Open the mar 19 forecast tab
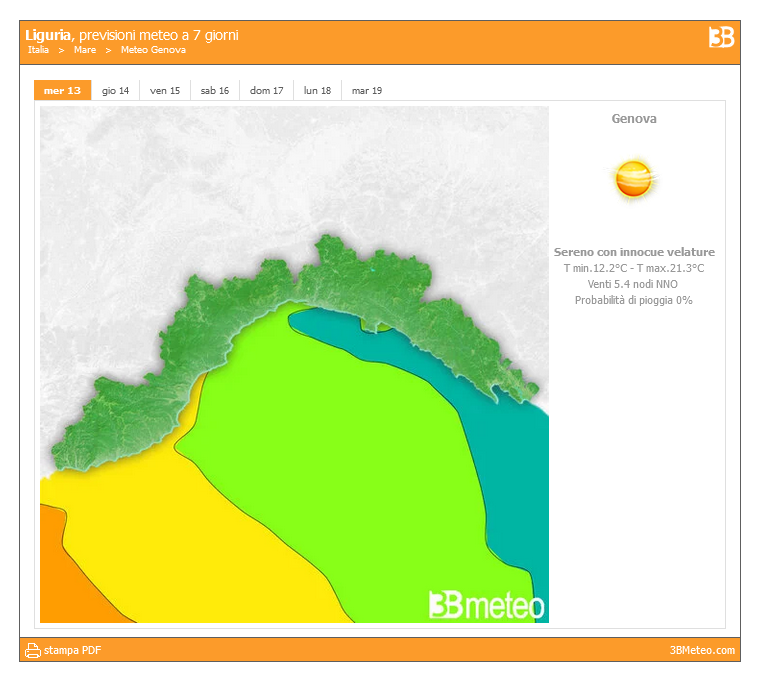Viewport: 761px width, 682px height. tap(367, 91)
